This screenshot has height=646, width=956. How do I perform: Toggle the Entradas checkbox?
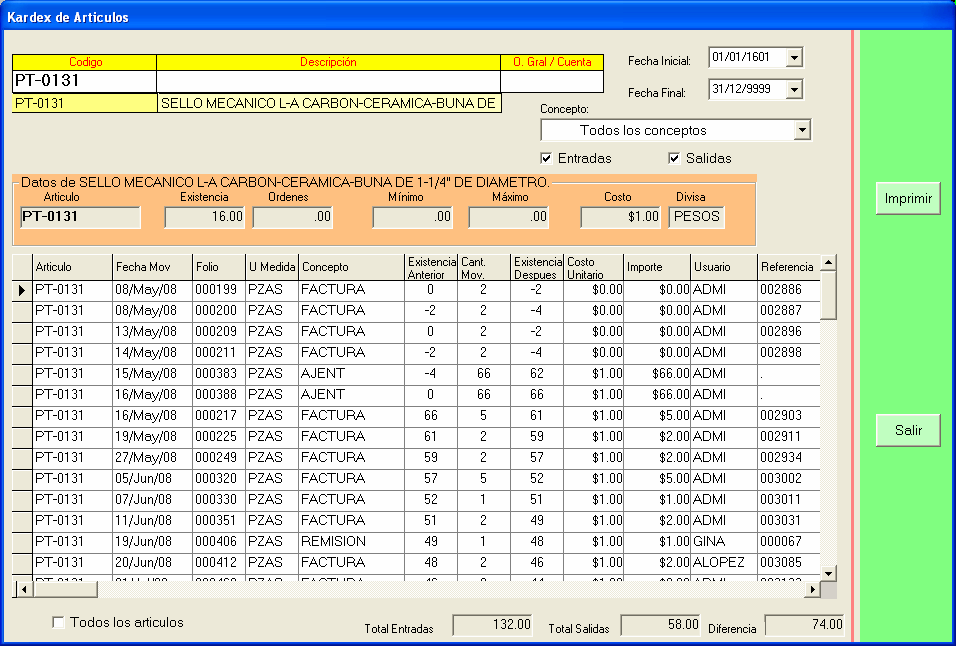point(546,158)
